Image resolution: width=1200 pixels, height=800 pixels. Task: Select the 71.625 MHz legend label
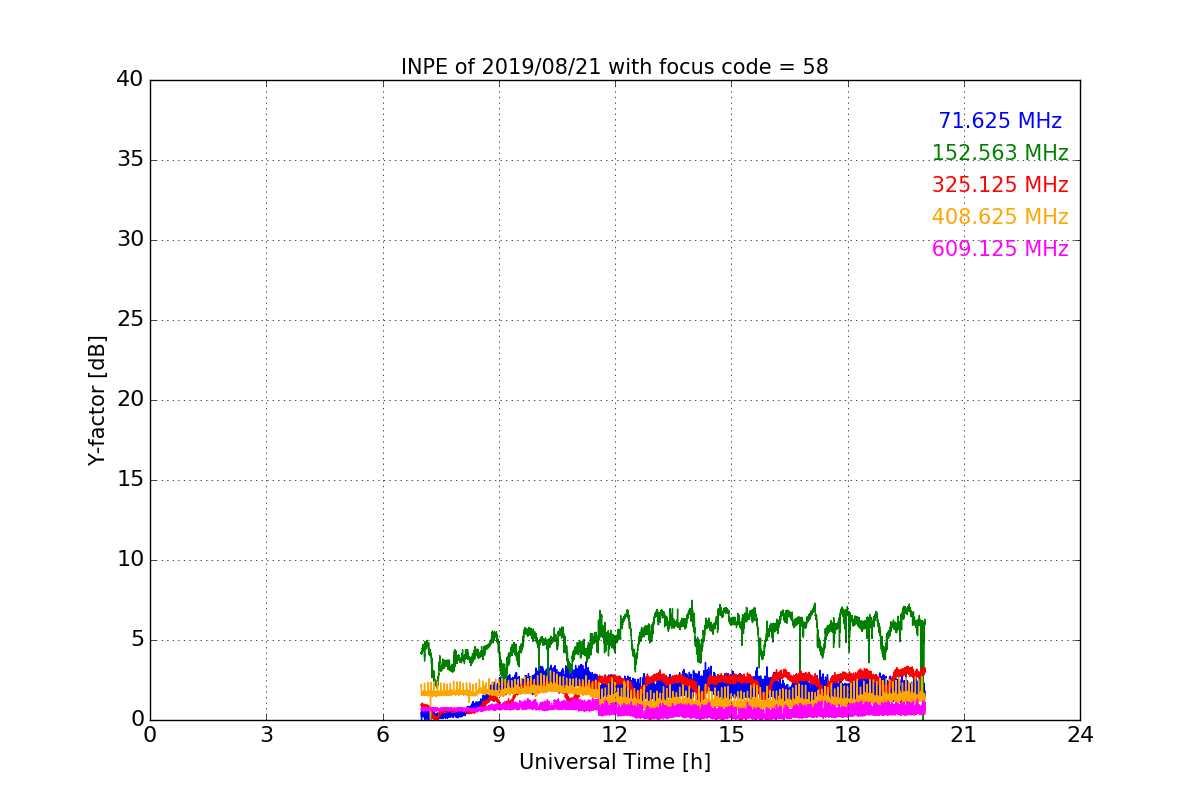1000,121
